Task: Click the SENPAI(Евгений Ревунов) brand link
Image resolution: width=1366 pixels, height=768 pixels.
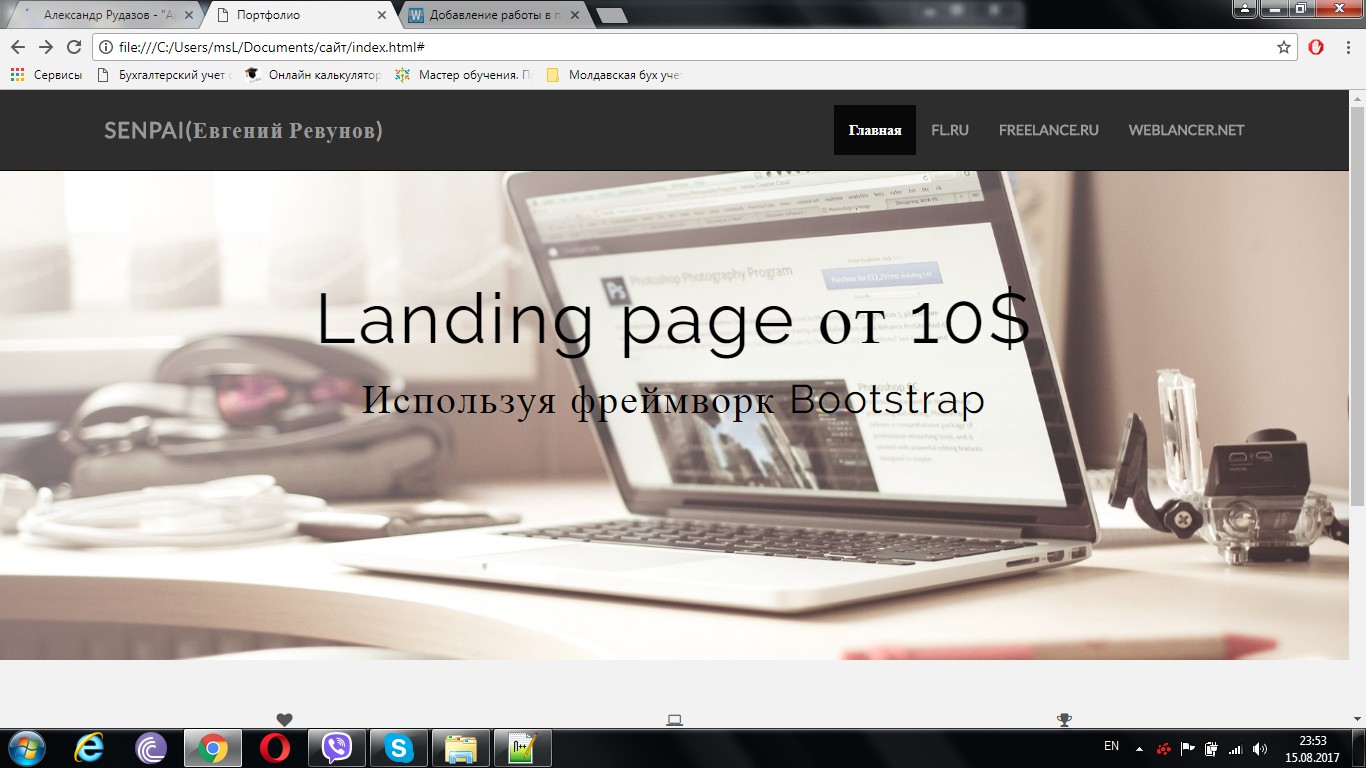Action: point(243,131)
